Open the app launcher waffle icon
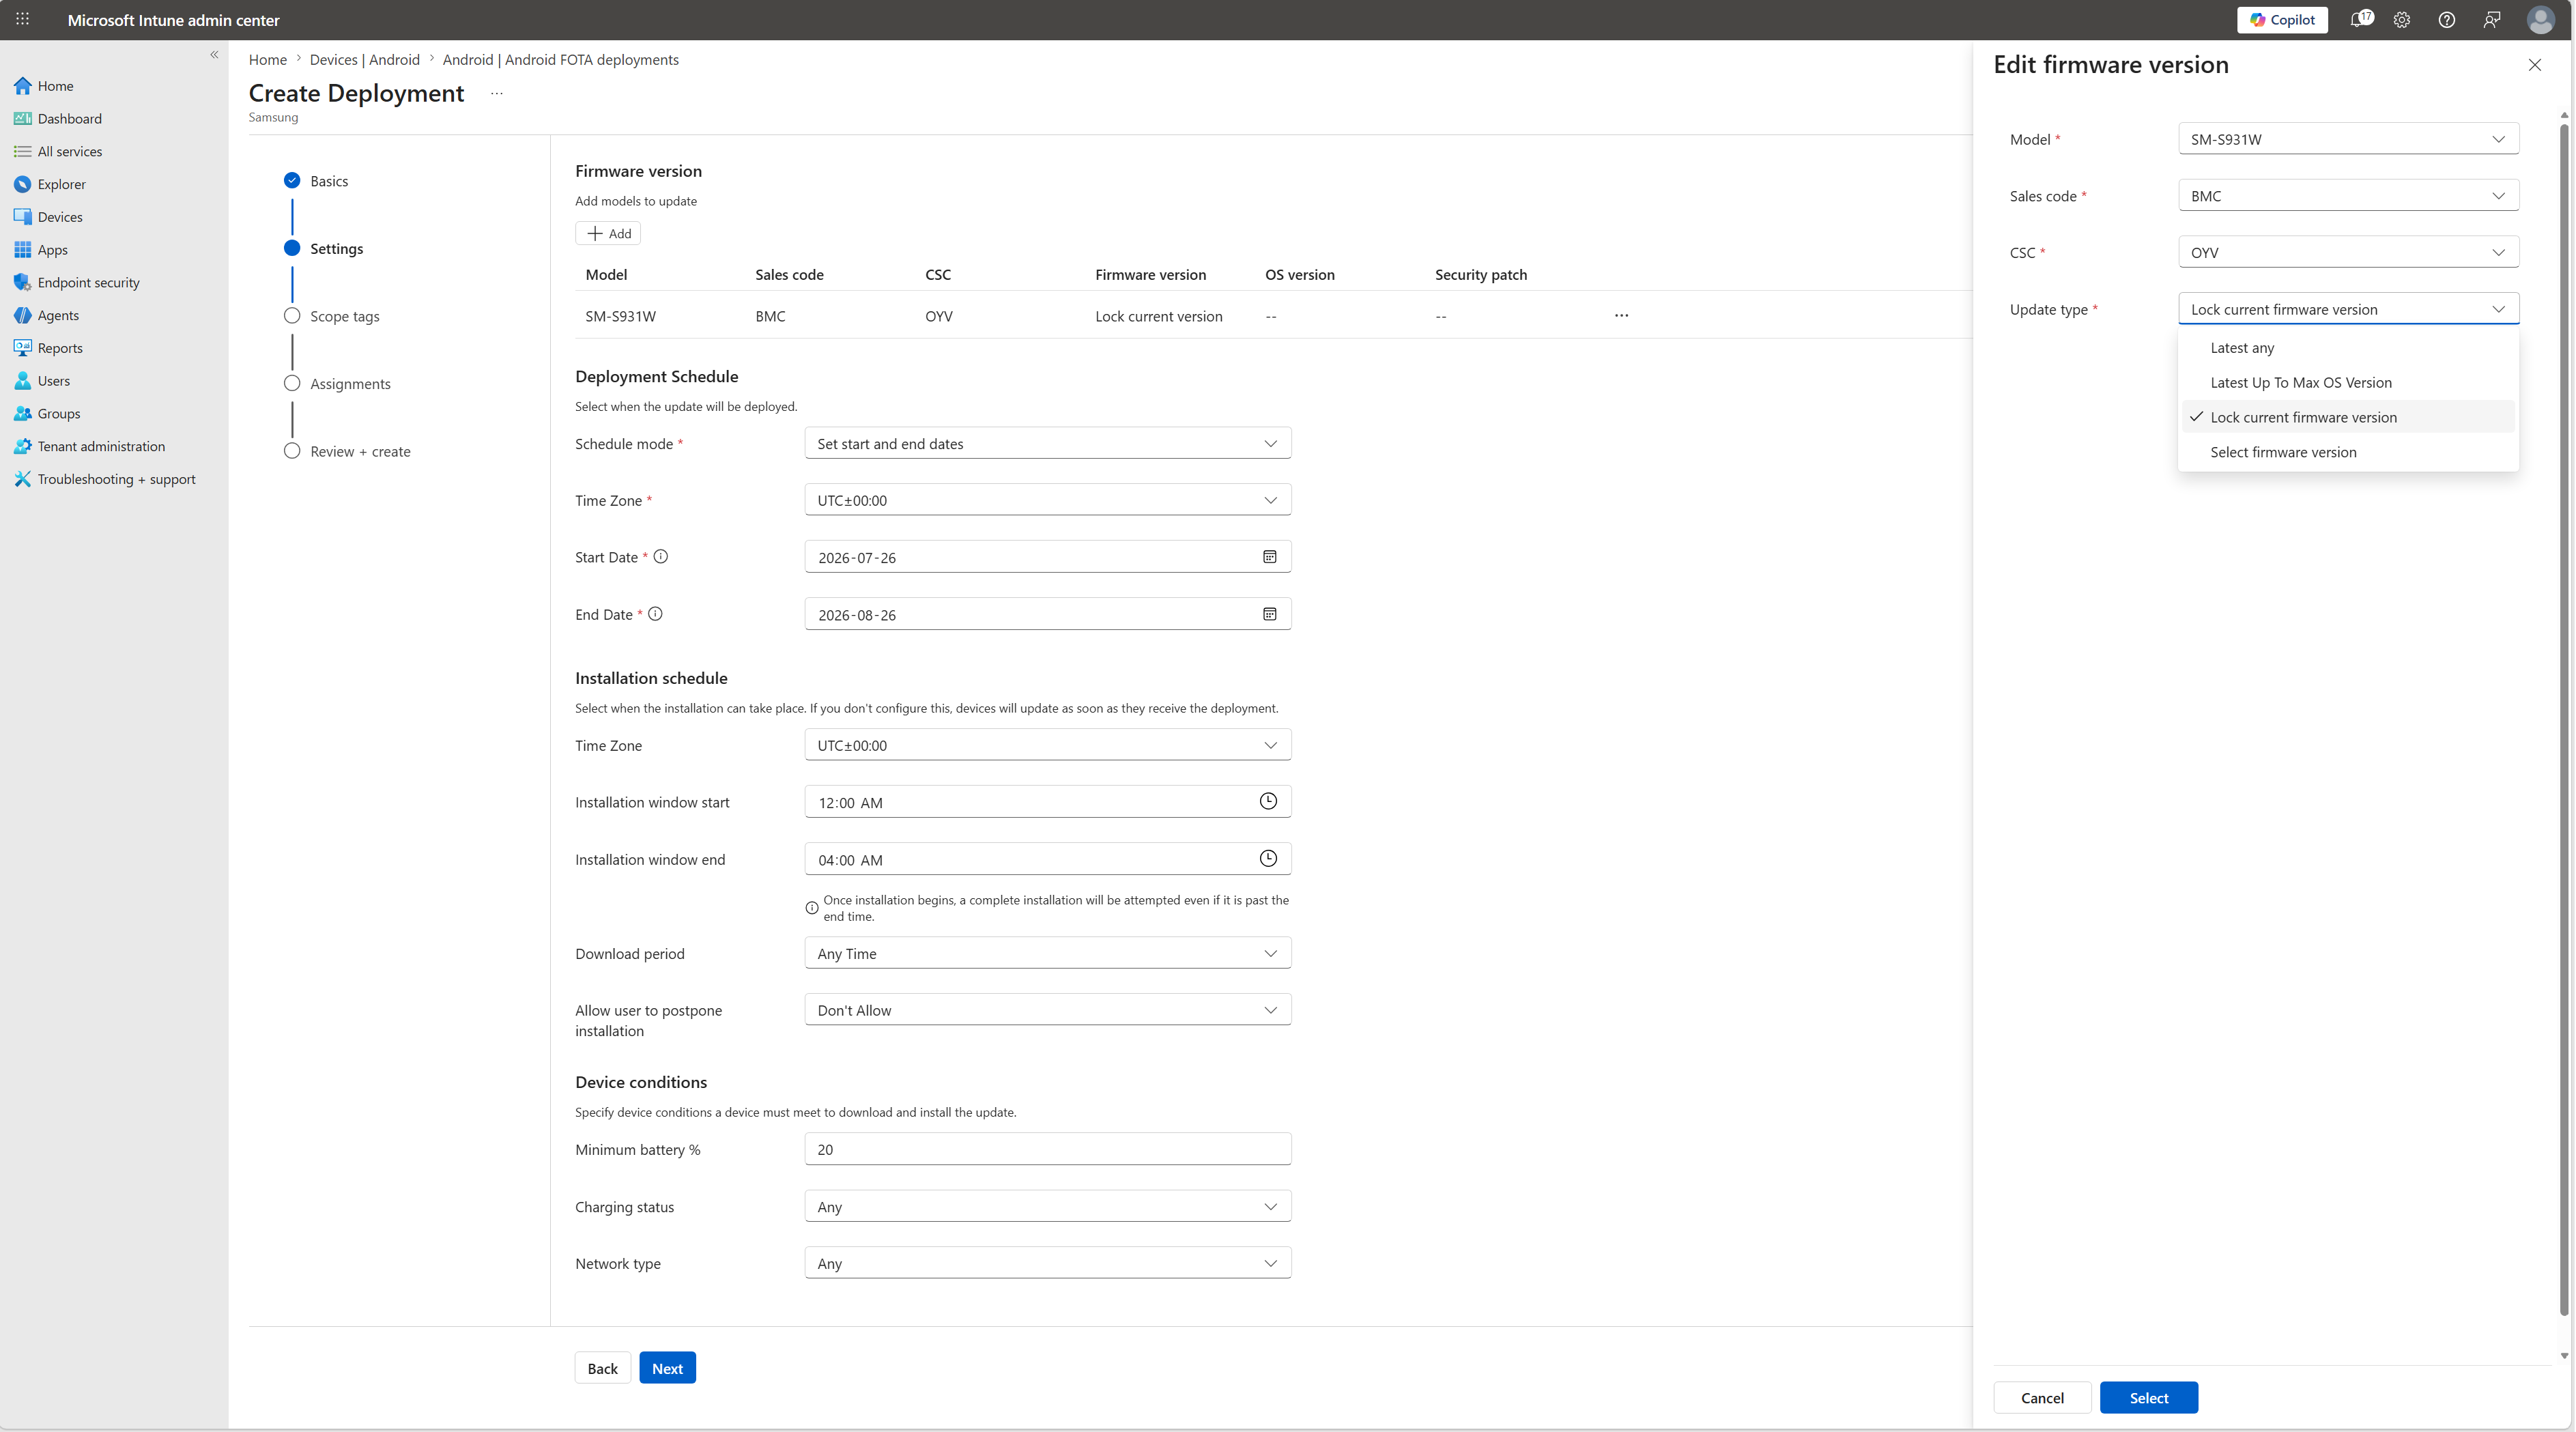Image resolution: width=2576 pixels, height=1432 pixels. coord(22,19)
